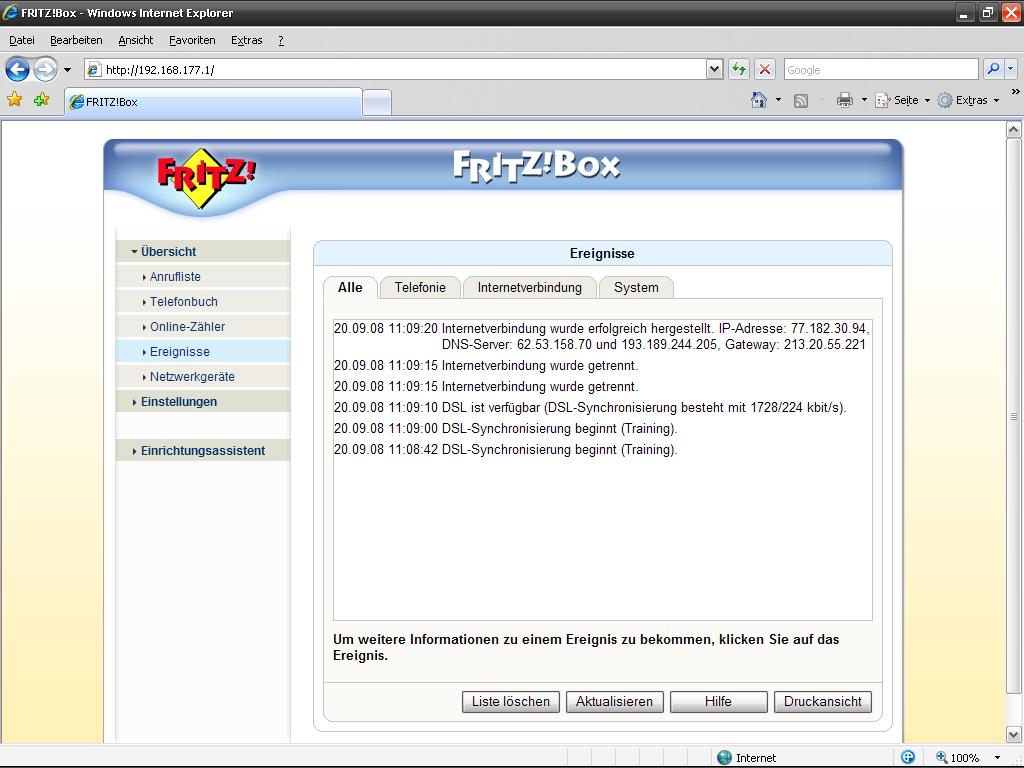1024x768 pixels.
Task: Click the Hilfe button
Action: click(718, 701)
